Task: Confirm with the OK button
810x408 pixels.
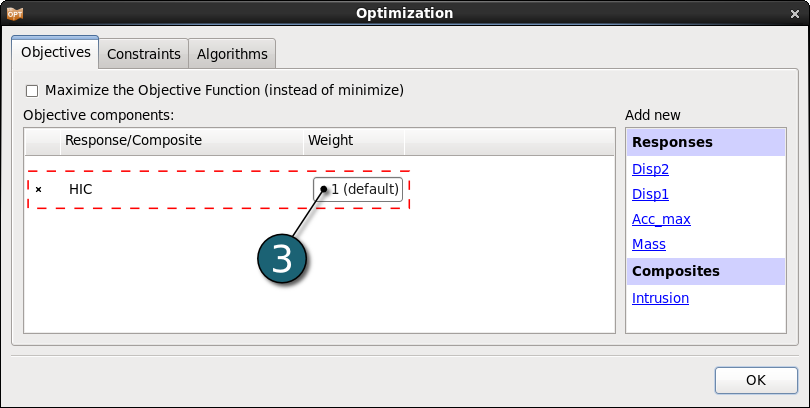Action: [756, 380]
